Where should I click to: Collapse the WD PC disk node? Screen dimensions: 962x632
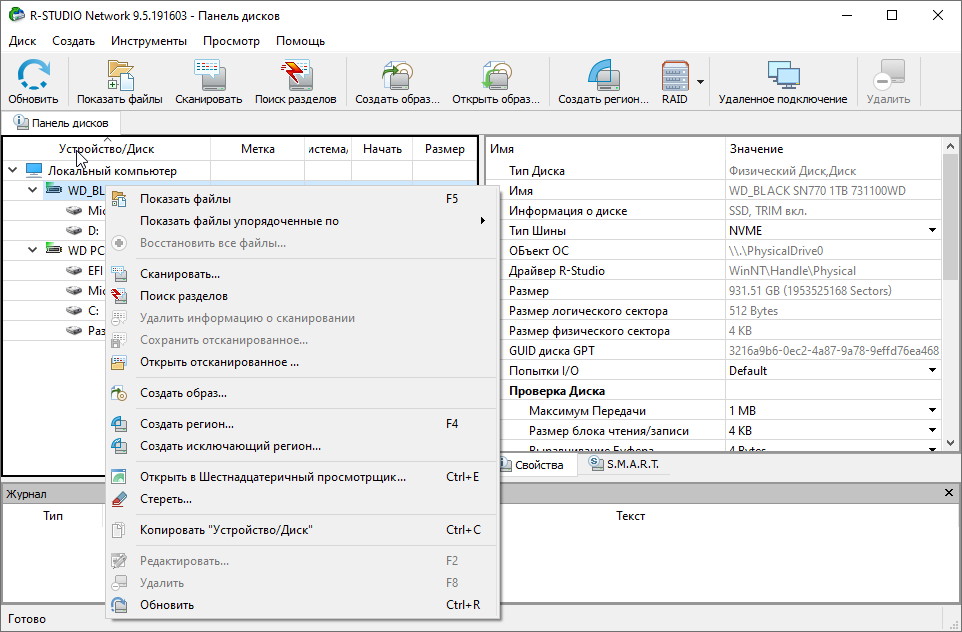coord(33,250)
